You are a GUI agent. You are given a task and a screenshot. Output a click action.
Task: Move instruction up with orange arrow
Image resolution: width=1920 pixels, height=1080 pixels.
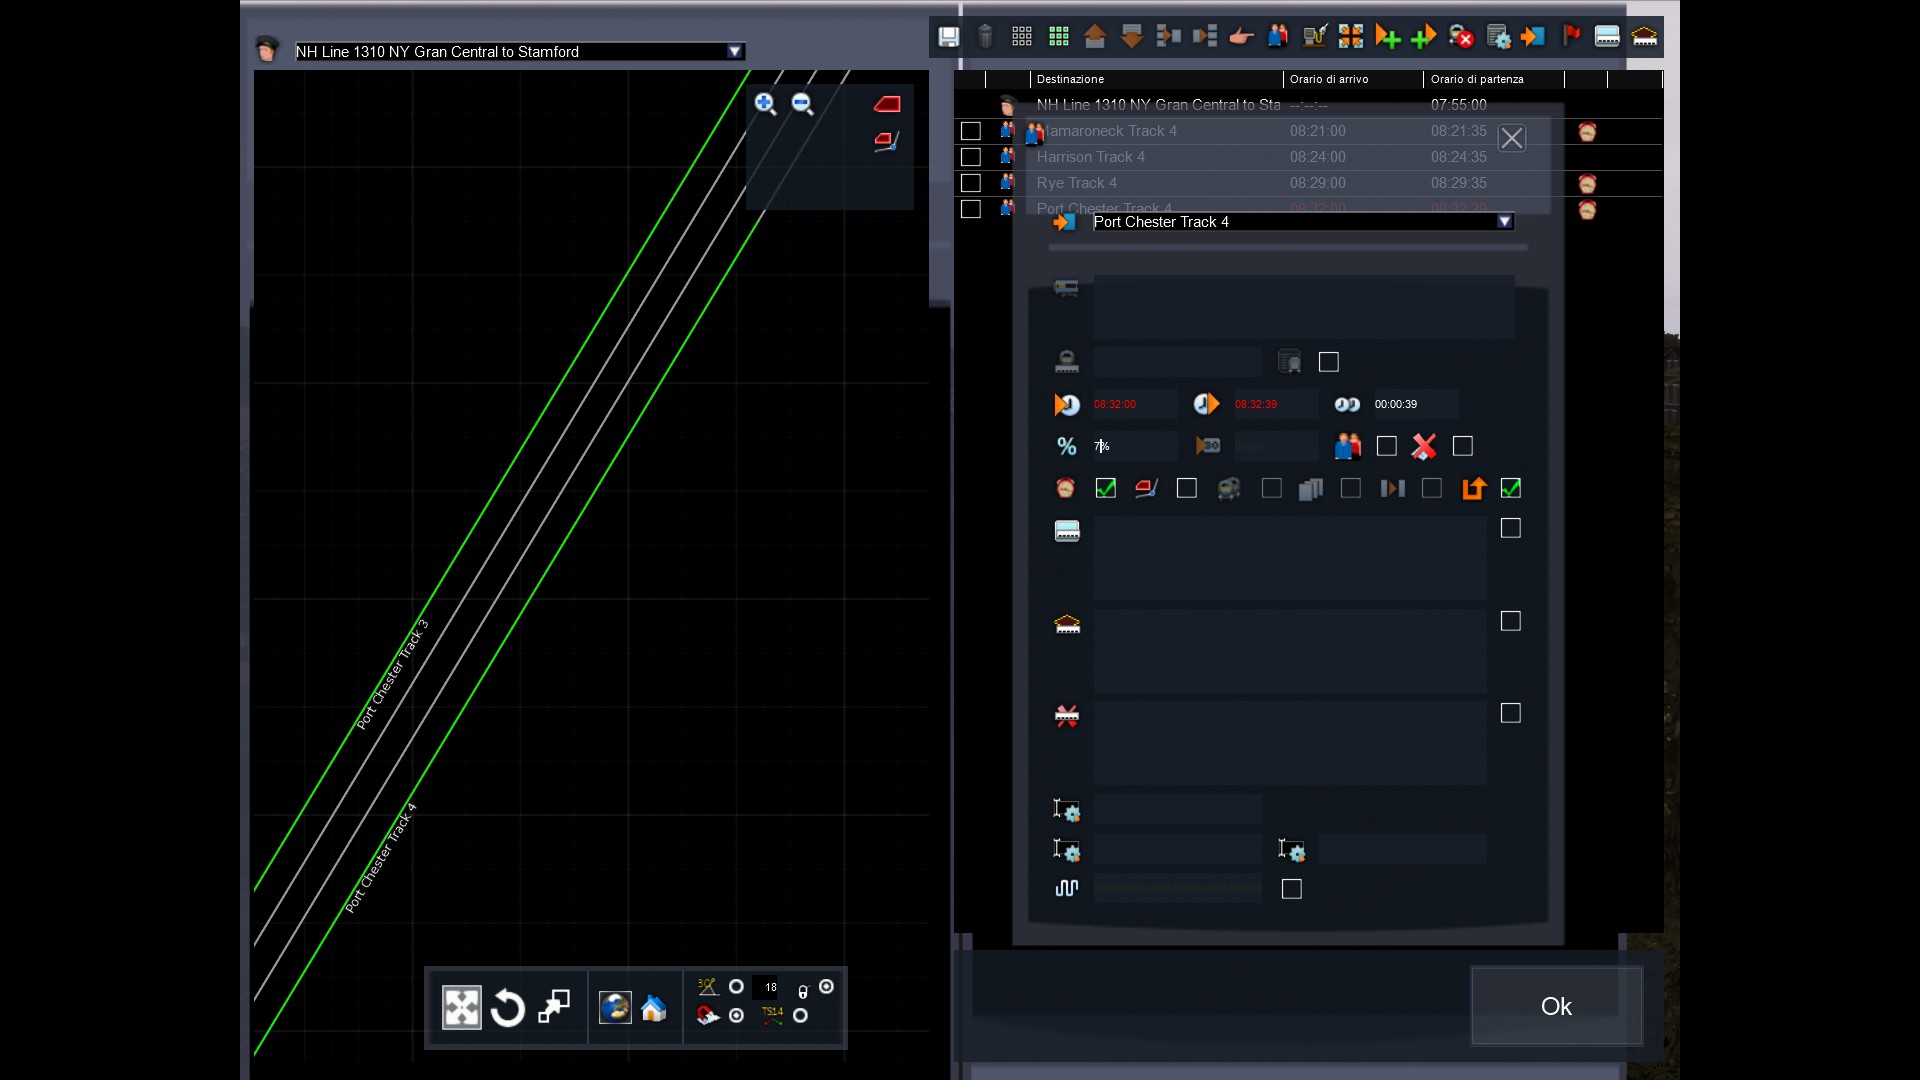click(x=1095, y=37)
